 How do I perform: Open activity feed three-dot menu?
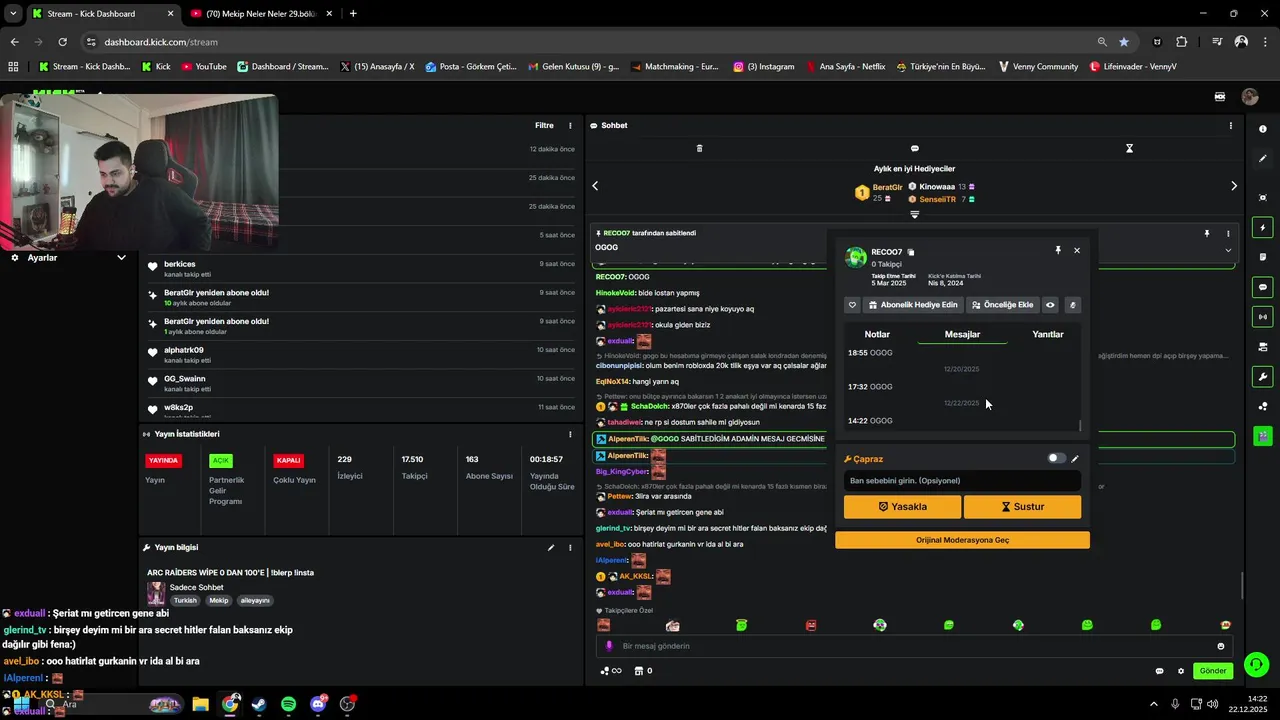click(x=571, y=125)
